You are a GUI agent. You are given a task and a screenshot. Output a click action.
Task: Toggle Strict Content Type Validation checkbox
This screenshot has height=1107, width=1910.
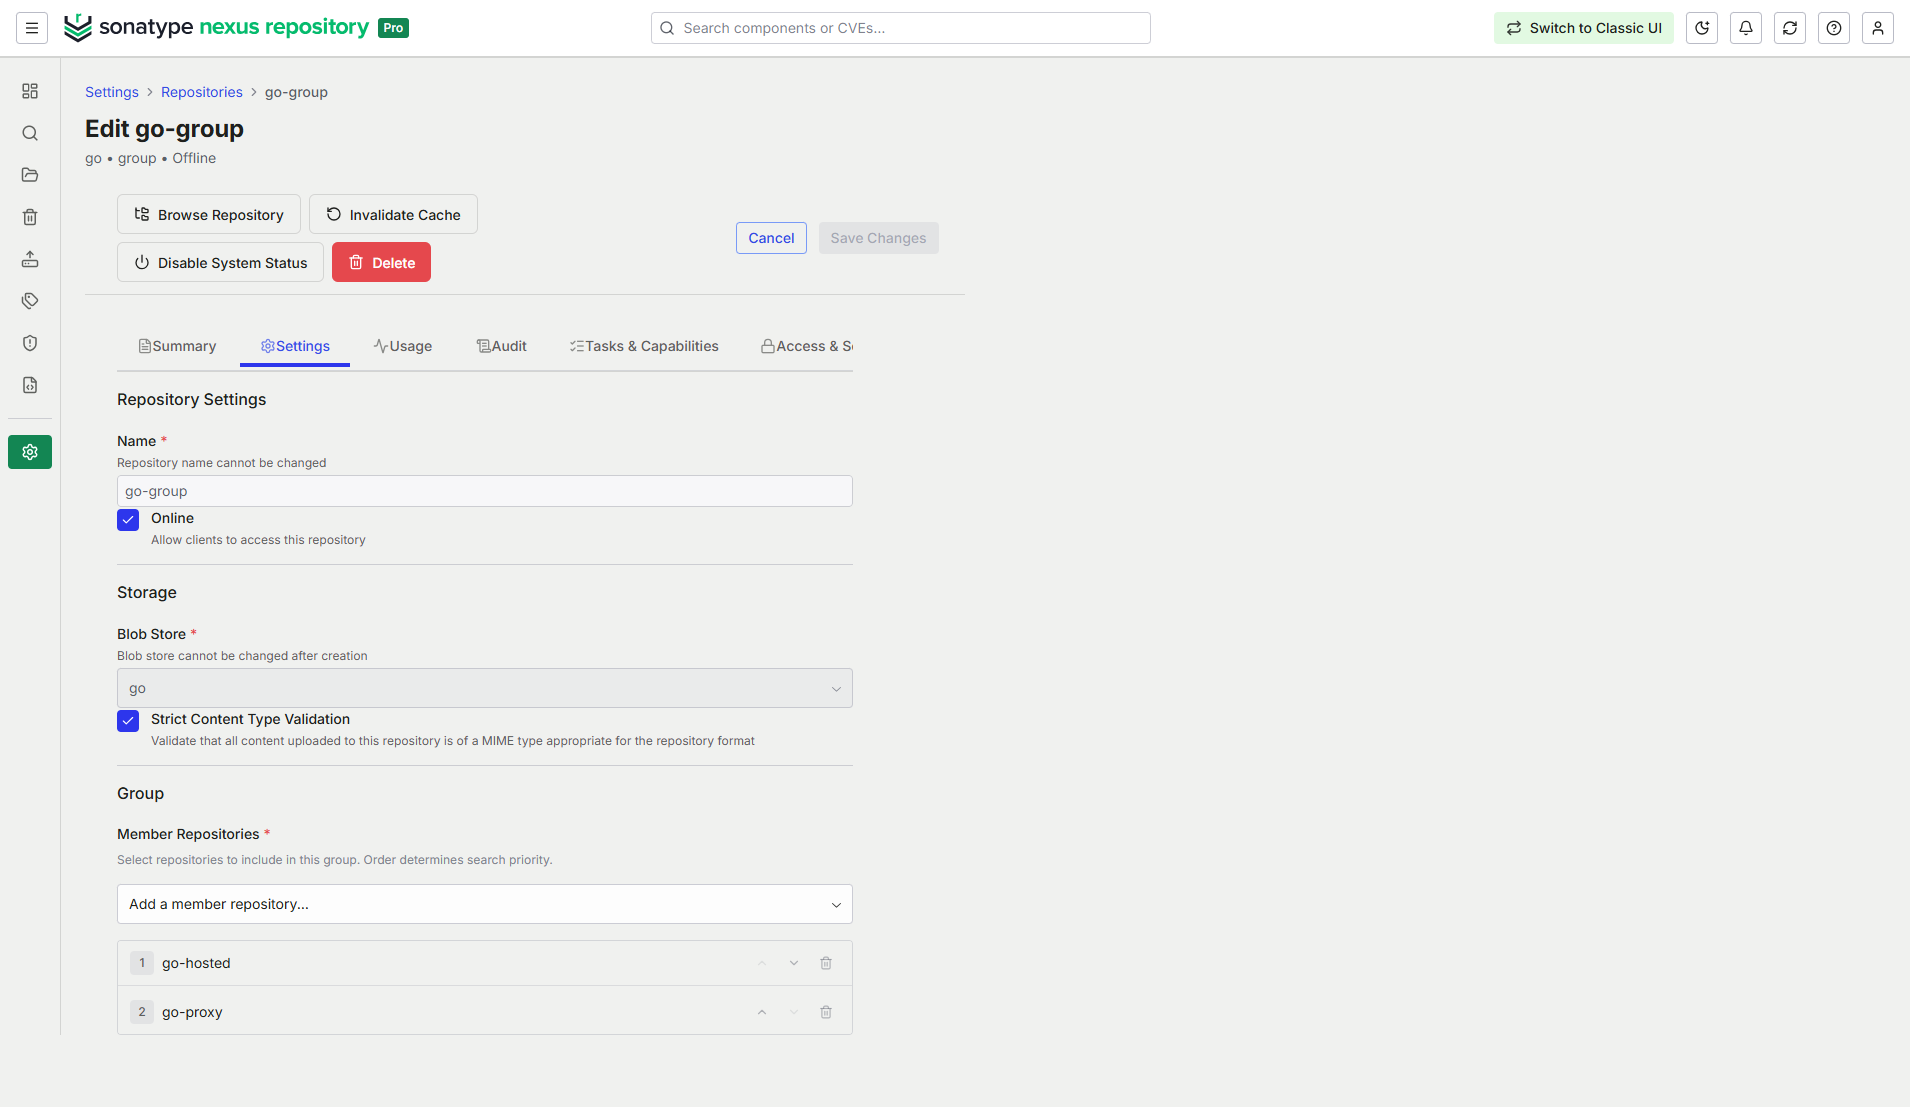128,721
